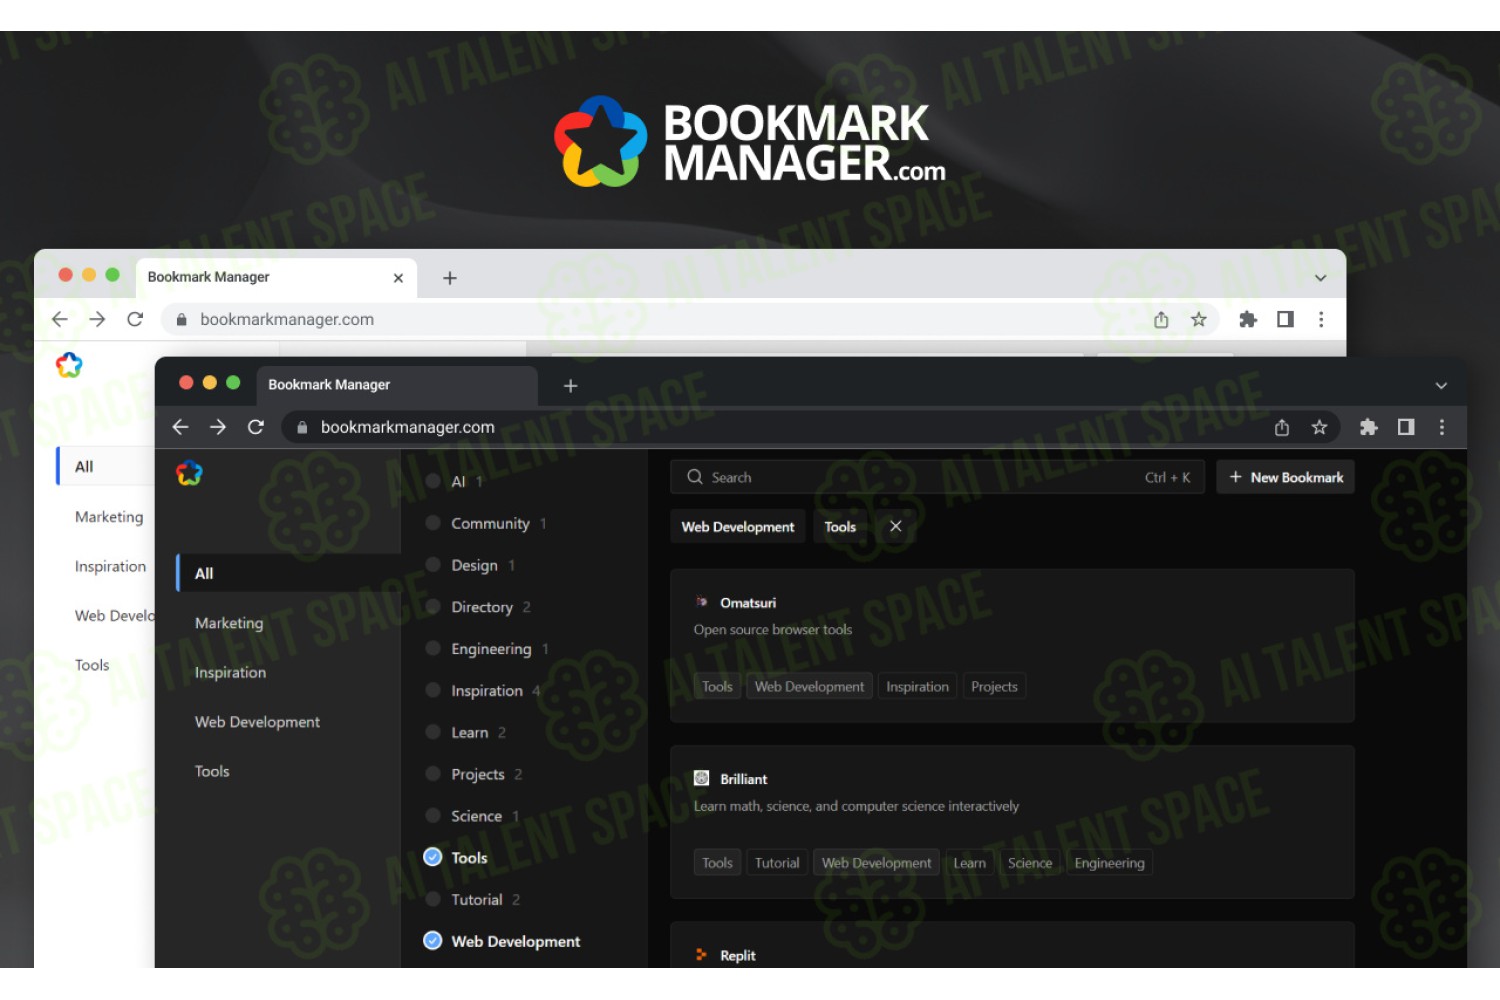Image resolution: width=1500 pixels, height=1000 pixels.
Task: Go forward in the dark browser window
Action: click(x=218, y=427)
